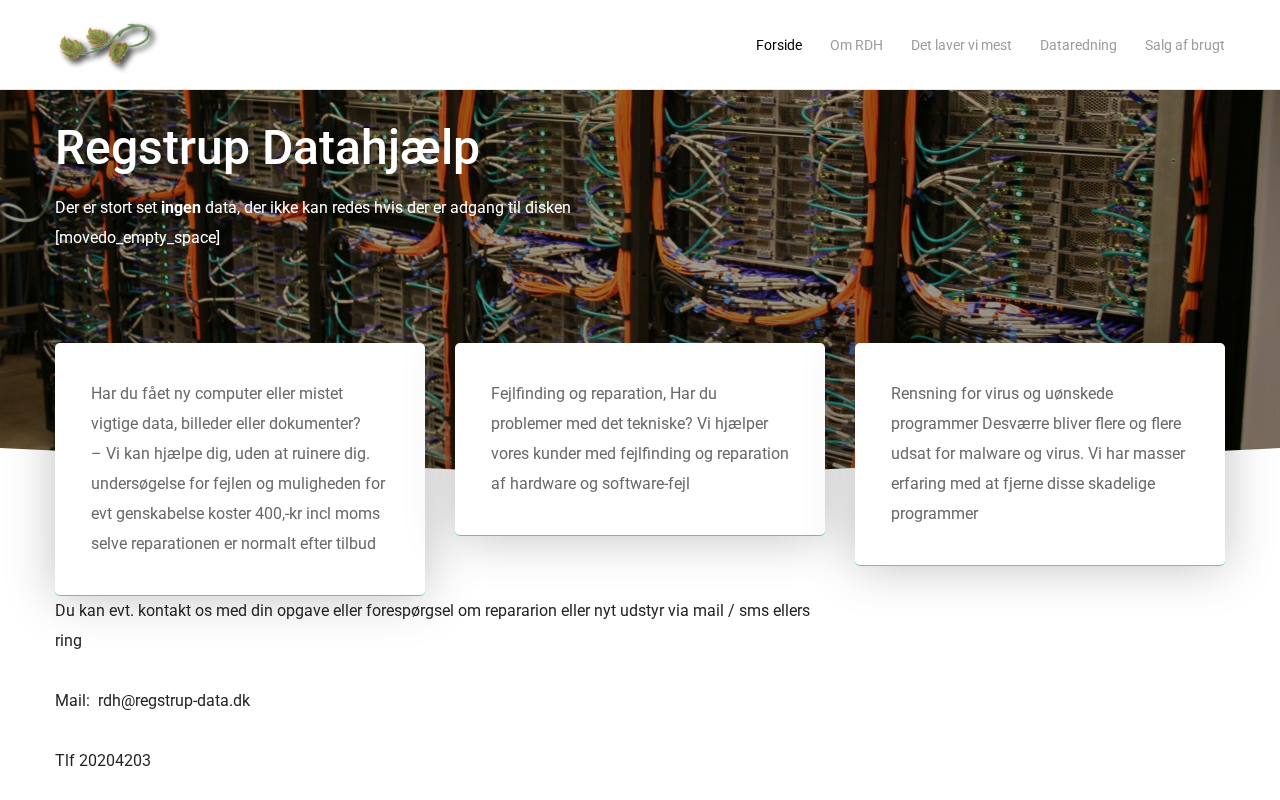Screen dimensions: 1280x800
Task: Click the bold word 'ingen' in the tagline
Action: [181, 208]
